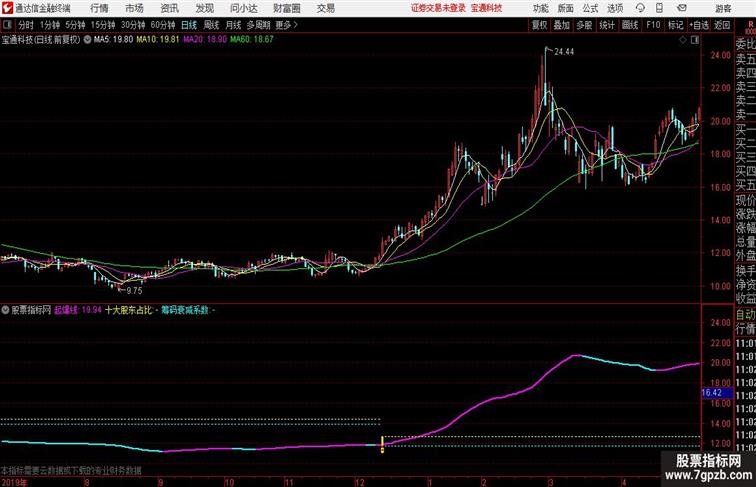Click the 筹码衰减系数 indicator label
The width and height of the screenshot is (756, 487).
[186, 310]
